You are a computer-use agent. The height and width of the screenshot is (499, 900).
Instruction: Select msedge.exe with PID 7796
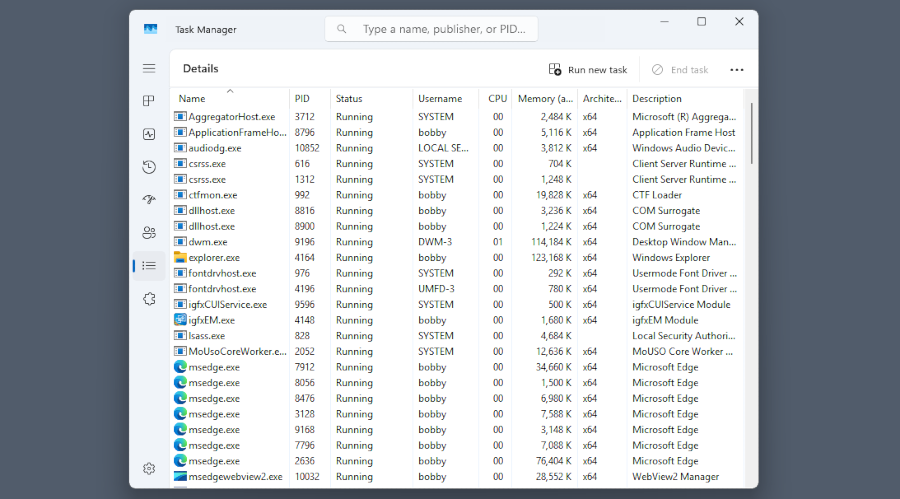(456, 445)
